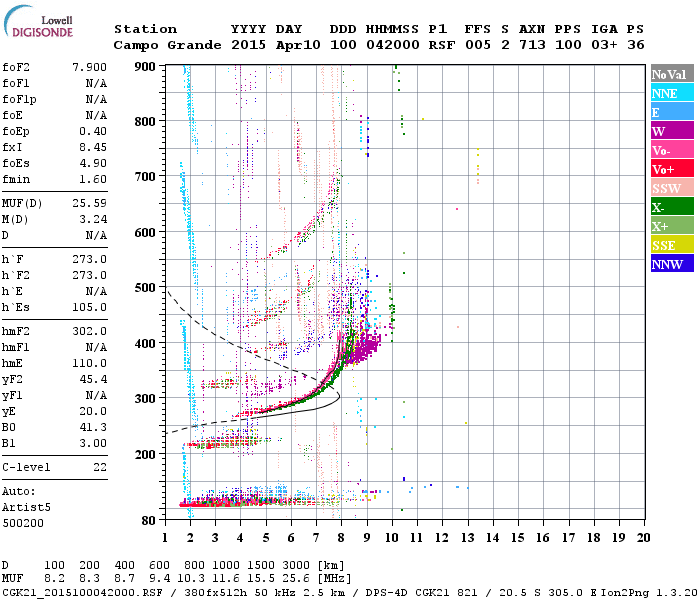Image resolution: width=700 pixels, height=600 pixels.
Task: Click the Apr10 date in header
Action: [298, 45]
